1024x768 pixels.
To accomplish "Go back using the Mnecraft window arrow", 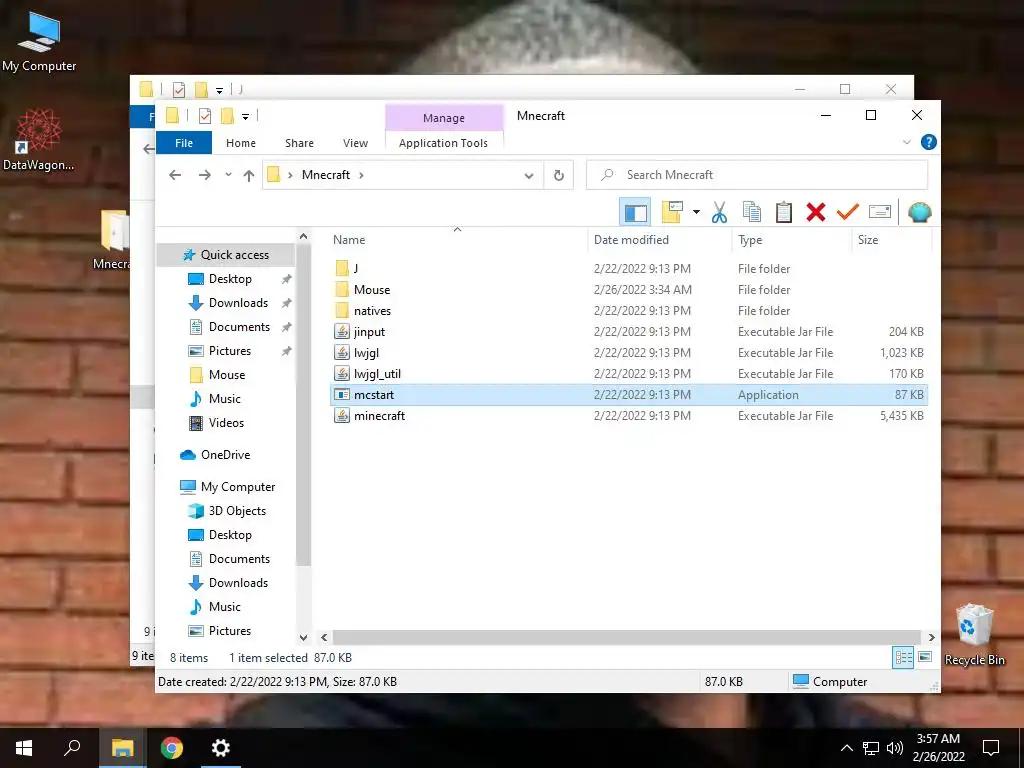I will (x=175, y=175).
